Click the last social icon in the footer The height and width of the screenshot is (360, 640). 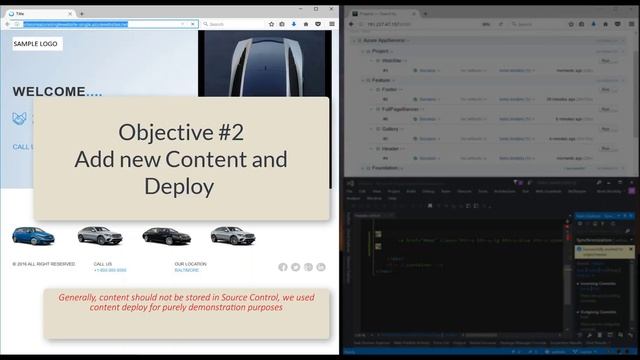(x=321, y=267)
